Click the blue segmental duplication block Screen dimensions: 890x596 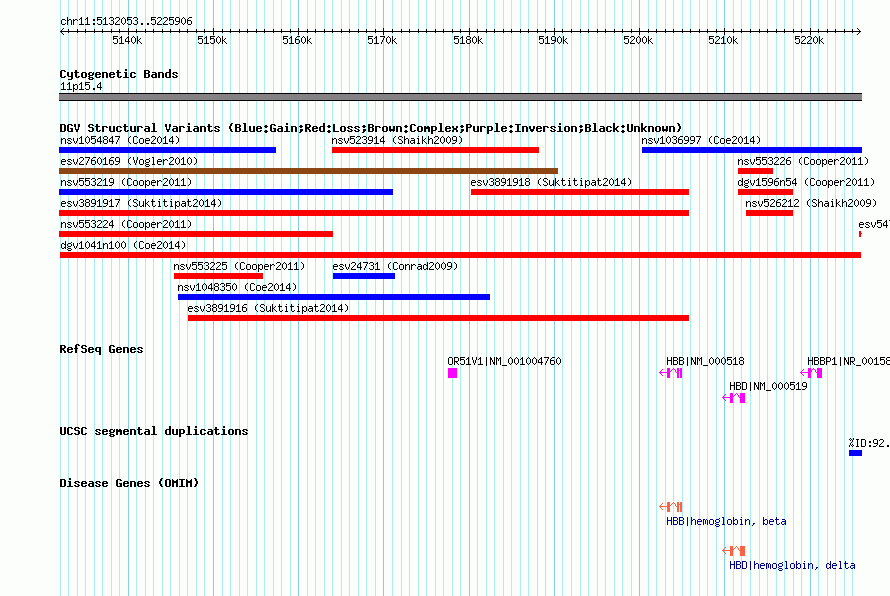click(x=855, y=453)
